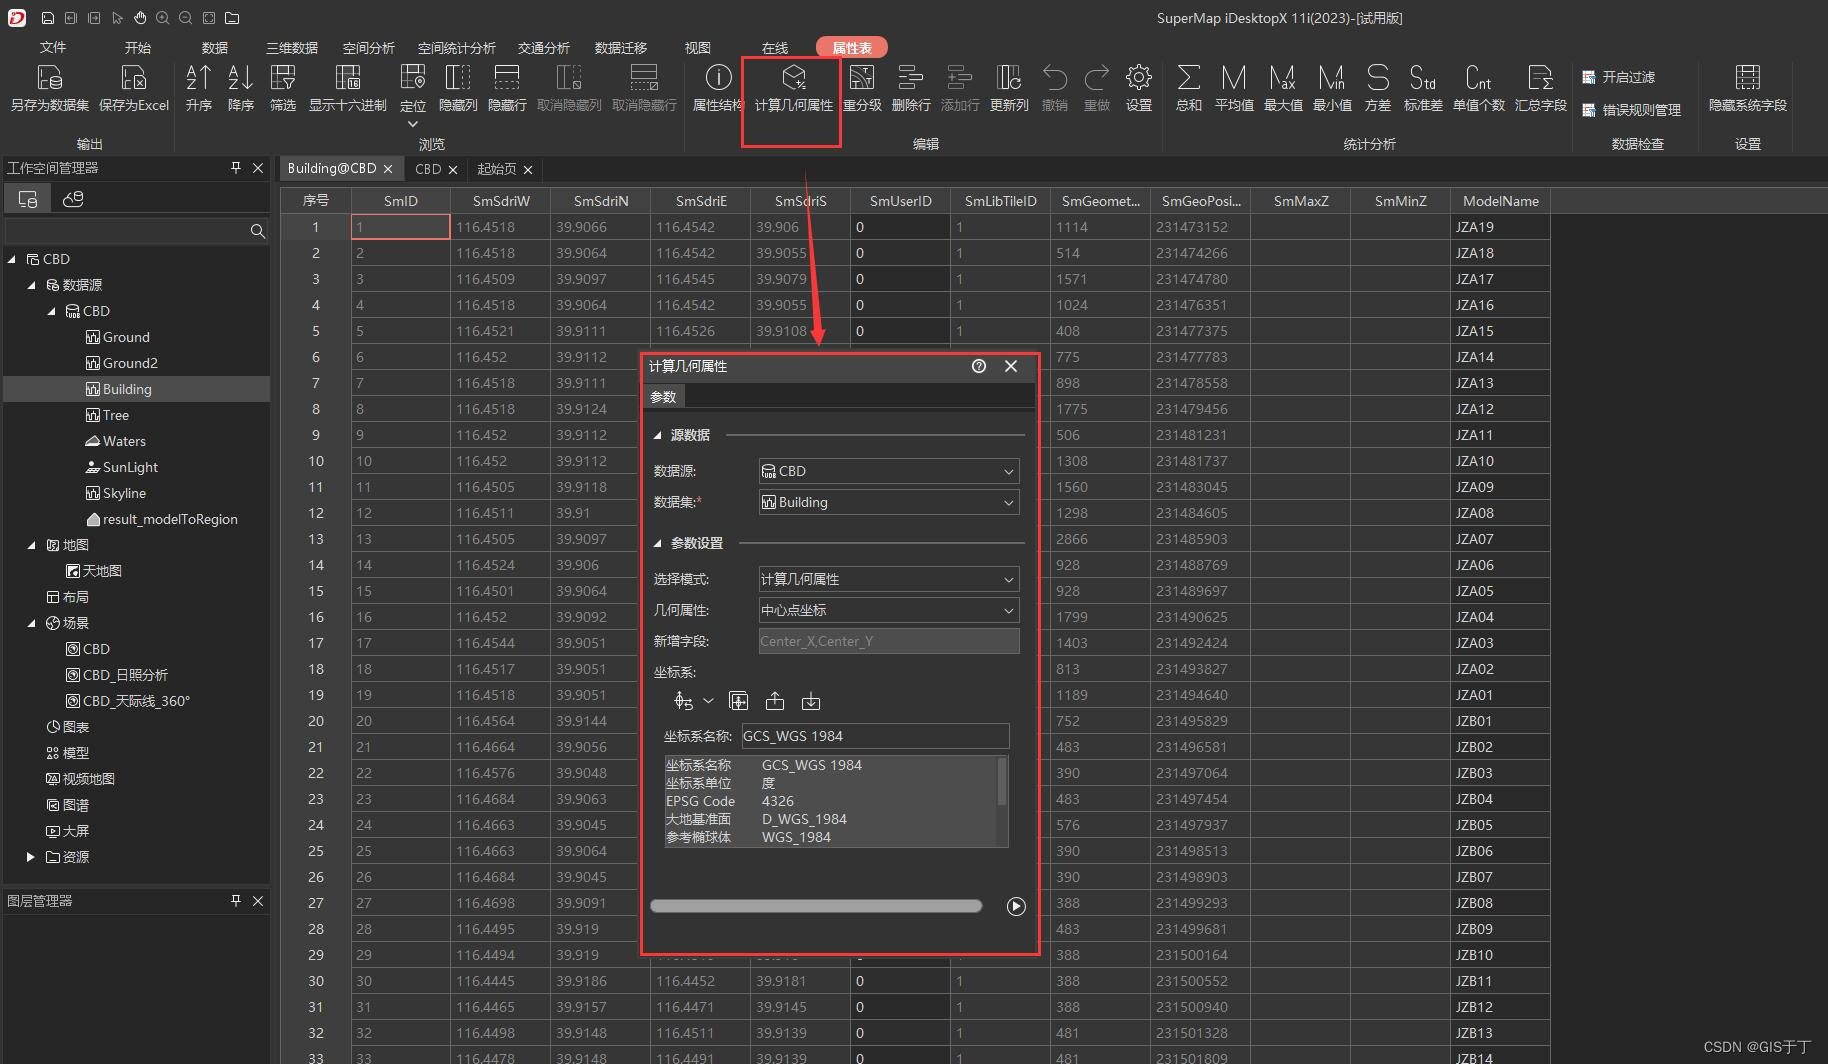The image size is (1828, 1064).
Task: Click the ModelName column header
Action: 1500,201
